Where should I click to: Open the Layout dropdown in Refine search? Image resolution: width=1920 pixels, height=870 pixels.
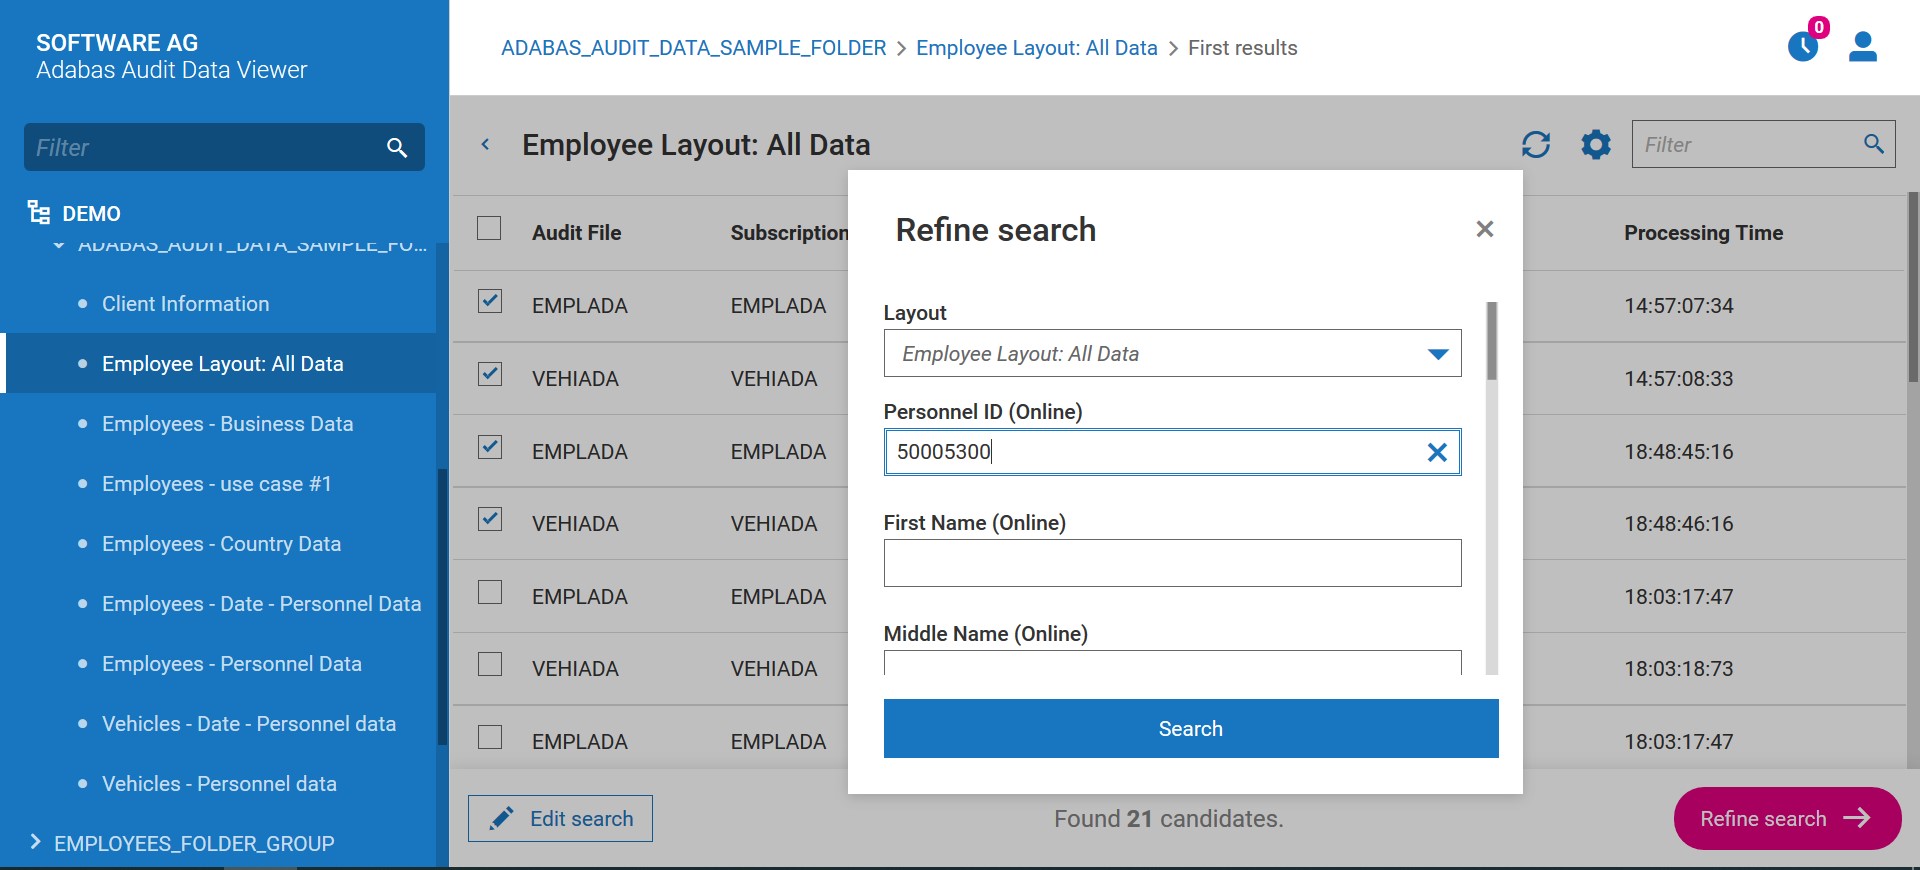(1172, 353)
